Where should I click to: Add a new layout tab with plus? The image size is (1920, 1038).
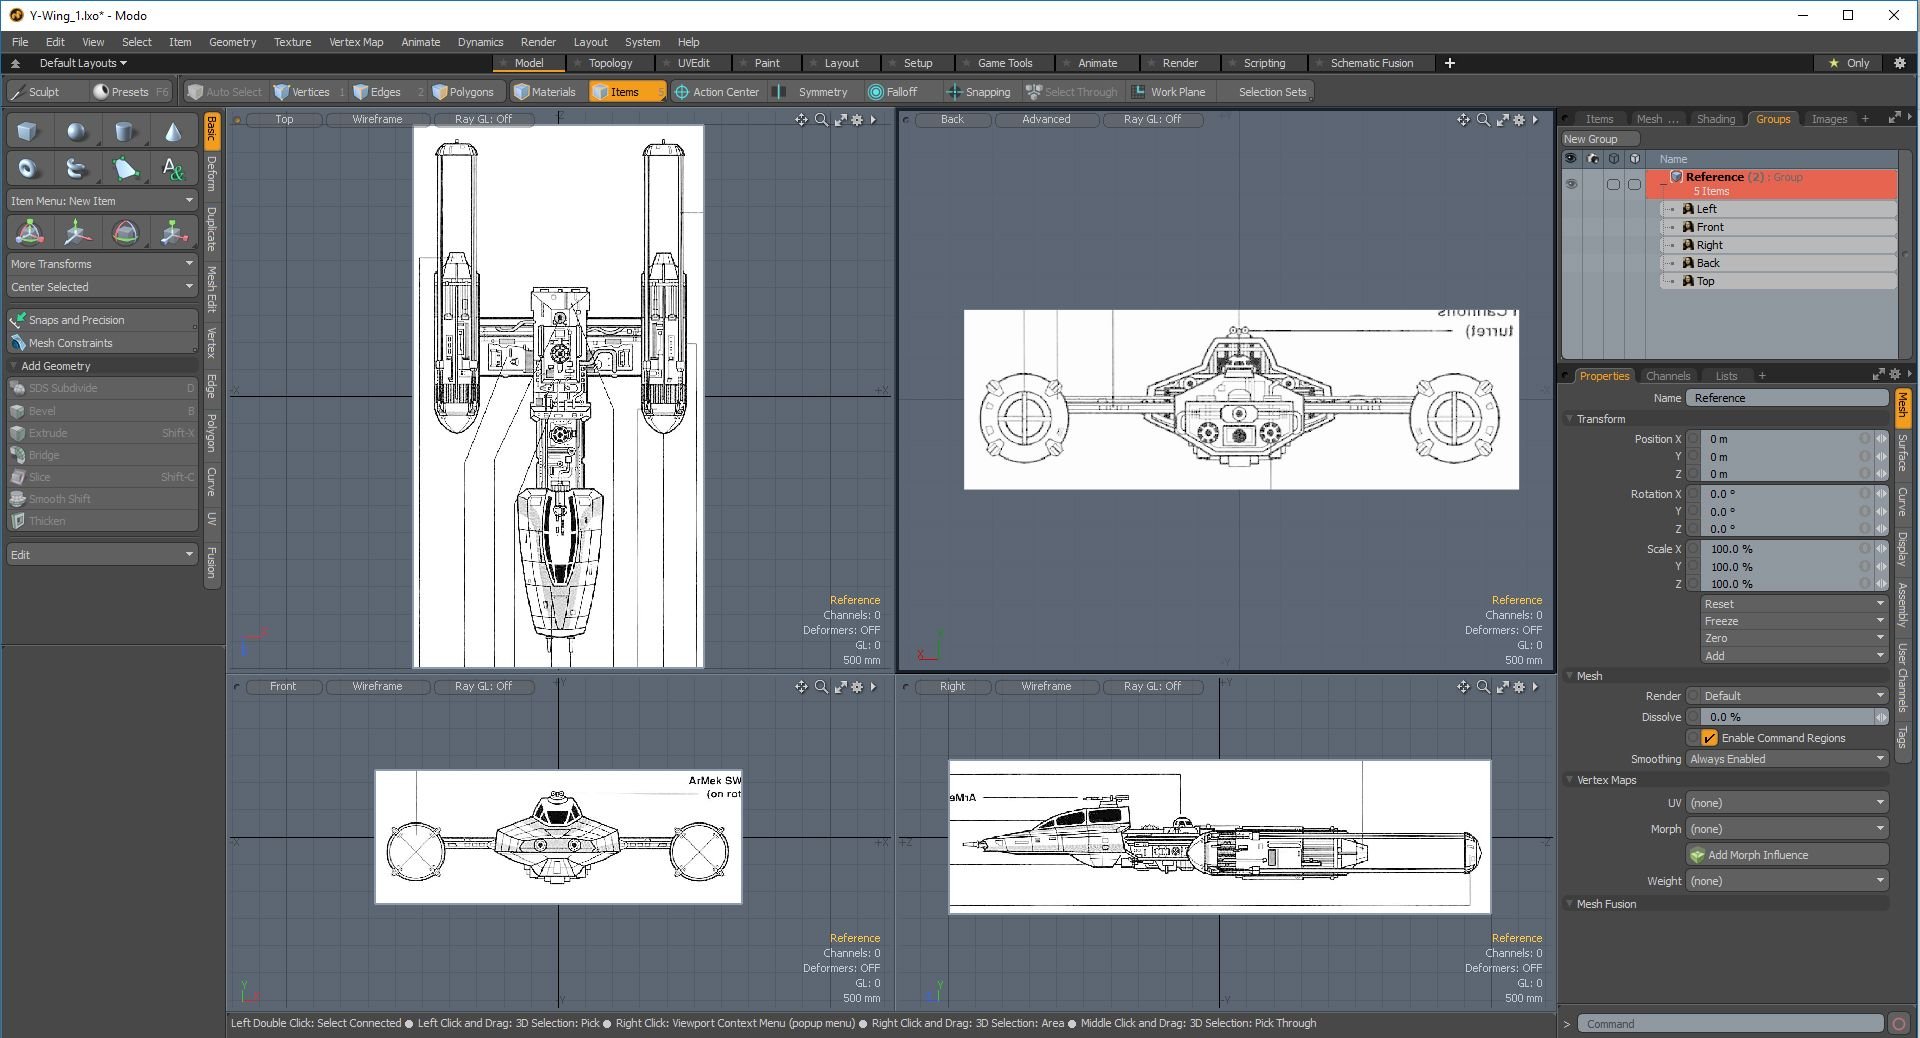[1449, 63]
